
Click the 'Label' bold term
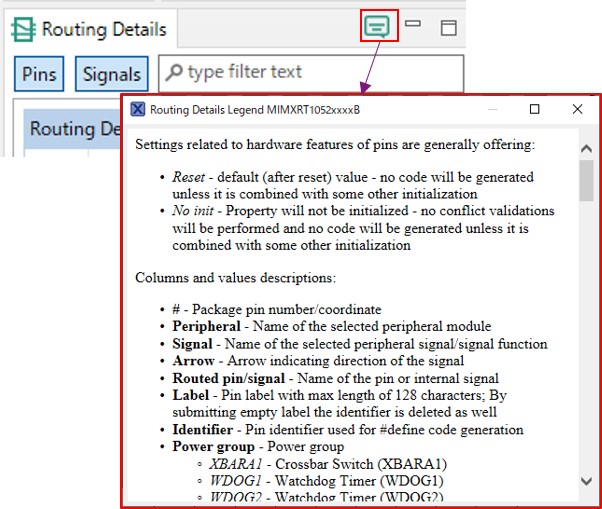[190, 395]
